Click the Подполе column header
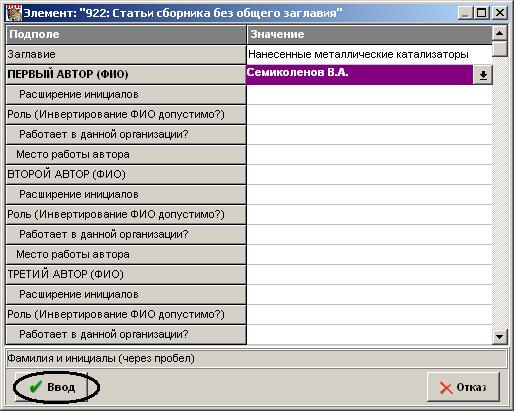 [x=126, y=34]
